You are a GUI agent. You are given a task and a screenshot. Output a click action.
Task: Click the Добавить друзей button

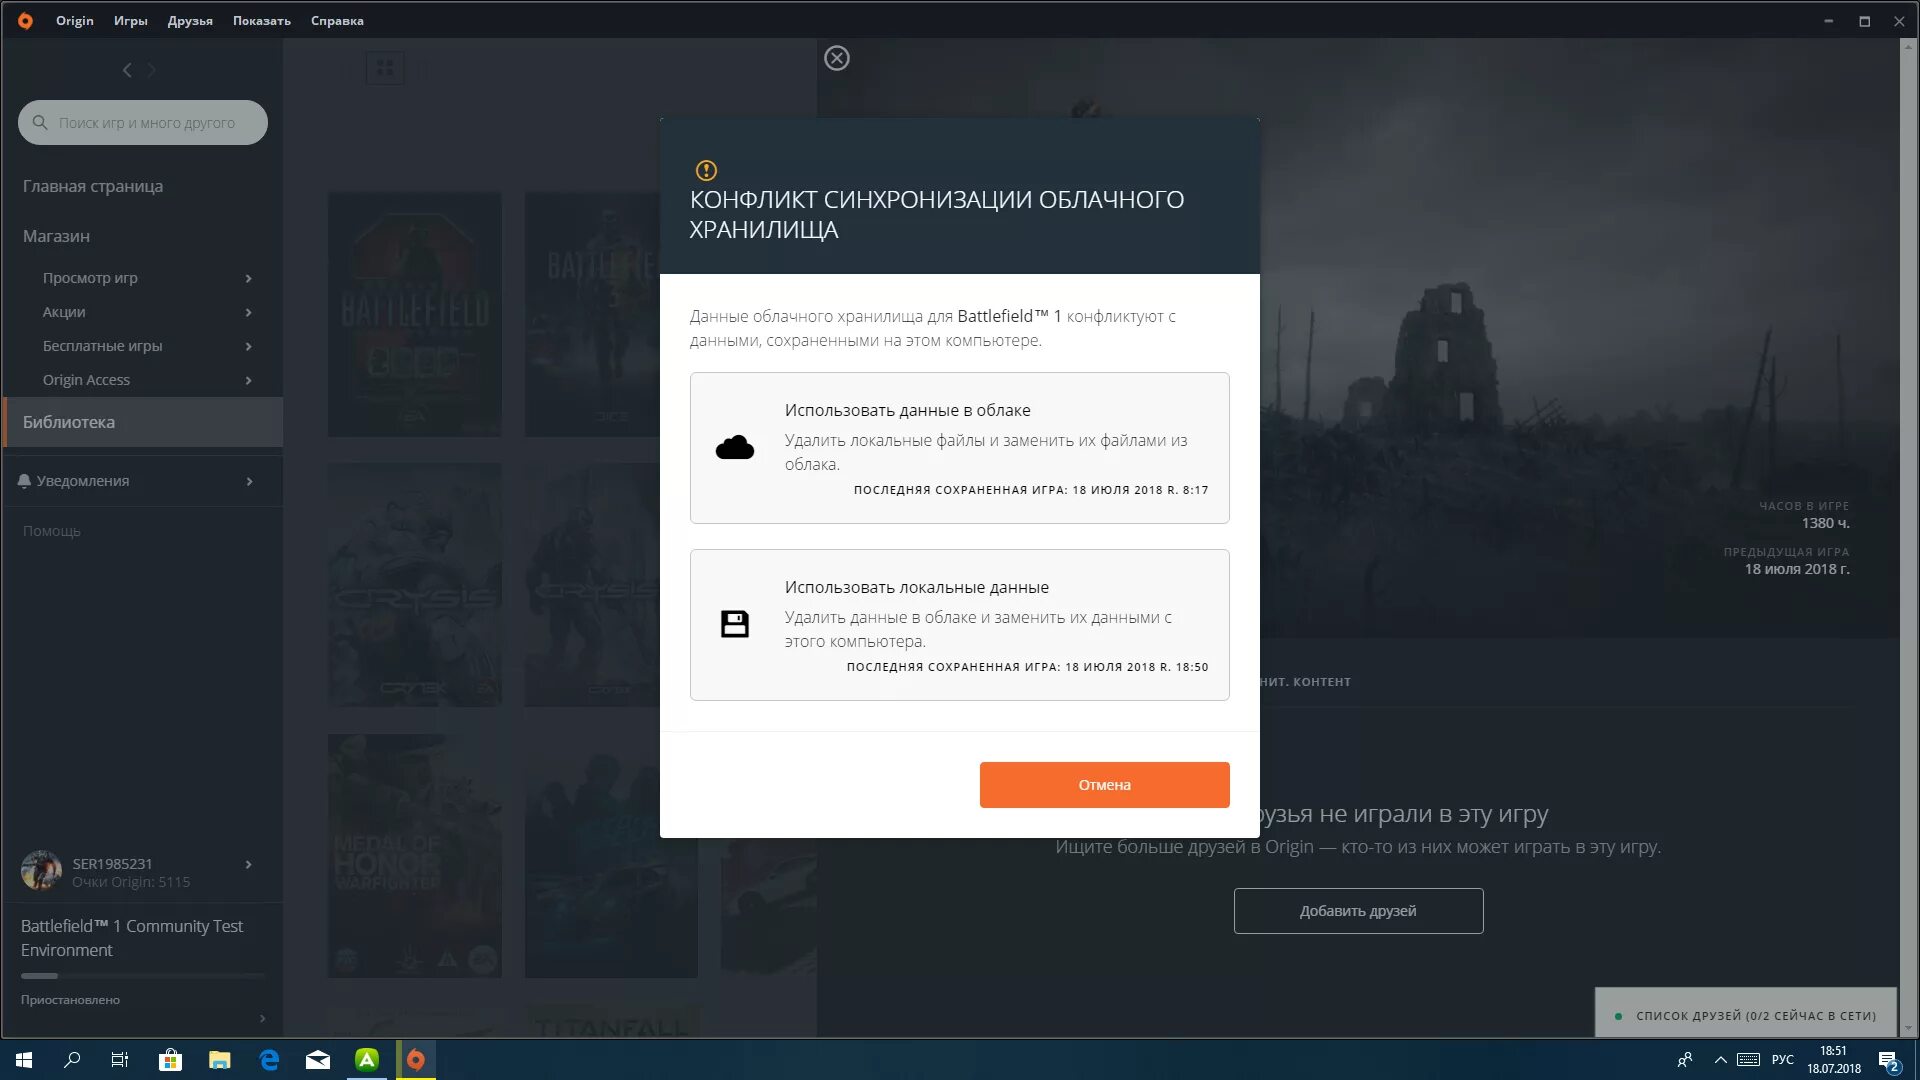1358,911
